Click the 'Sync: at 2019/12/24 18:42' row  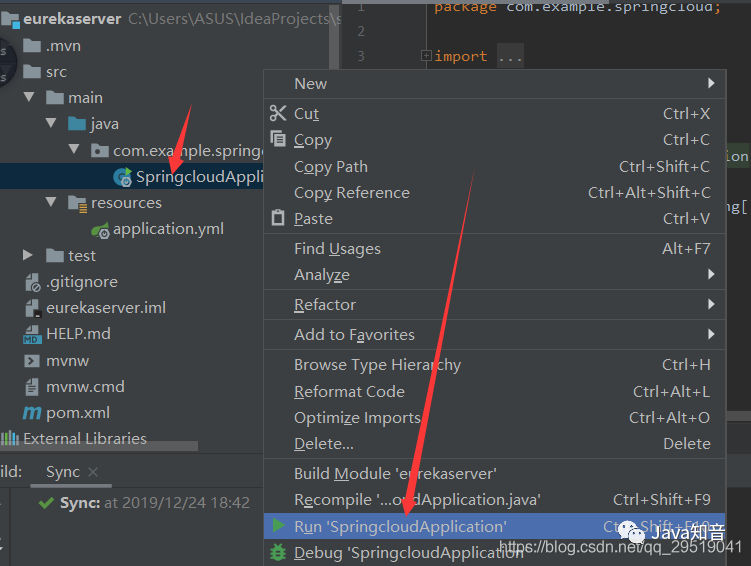[144, 503]
